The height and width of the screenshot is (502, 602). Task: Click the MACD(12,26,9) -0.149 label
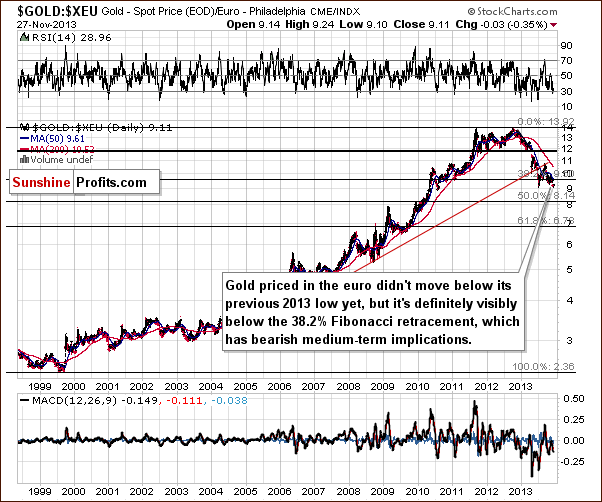(x=89, y=401)
